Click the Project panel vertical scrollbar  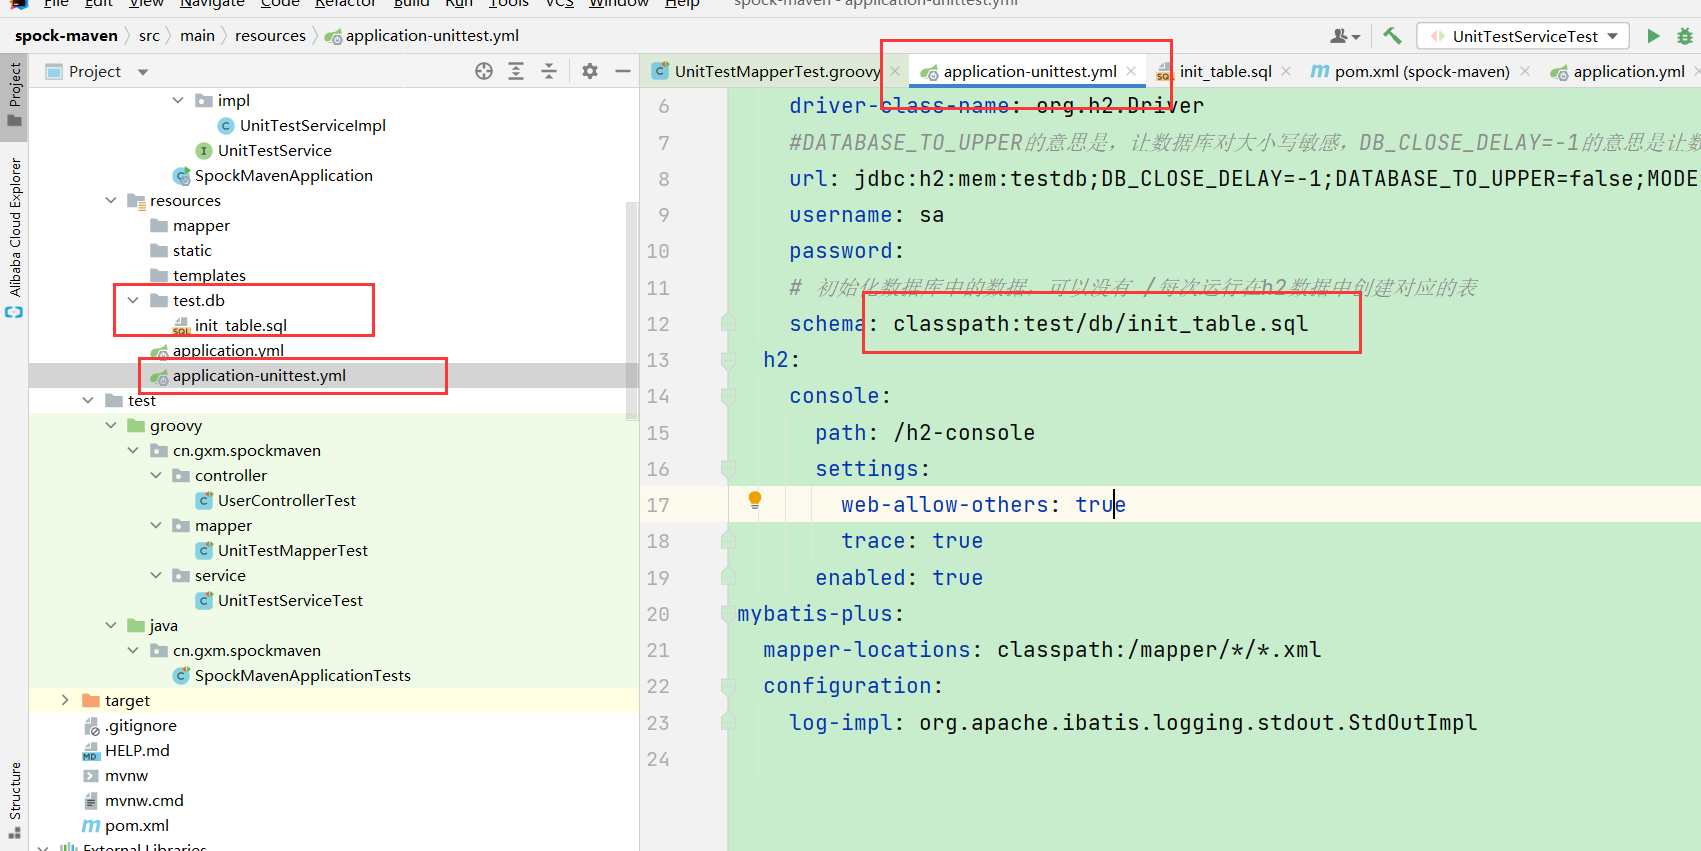tap(632, 310)
